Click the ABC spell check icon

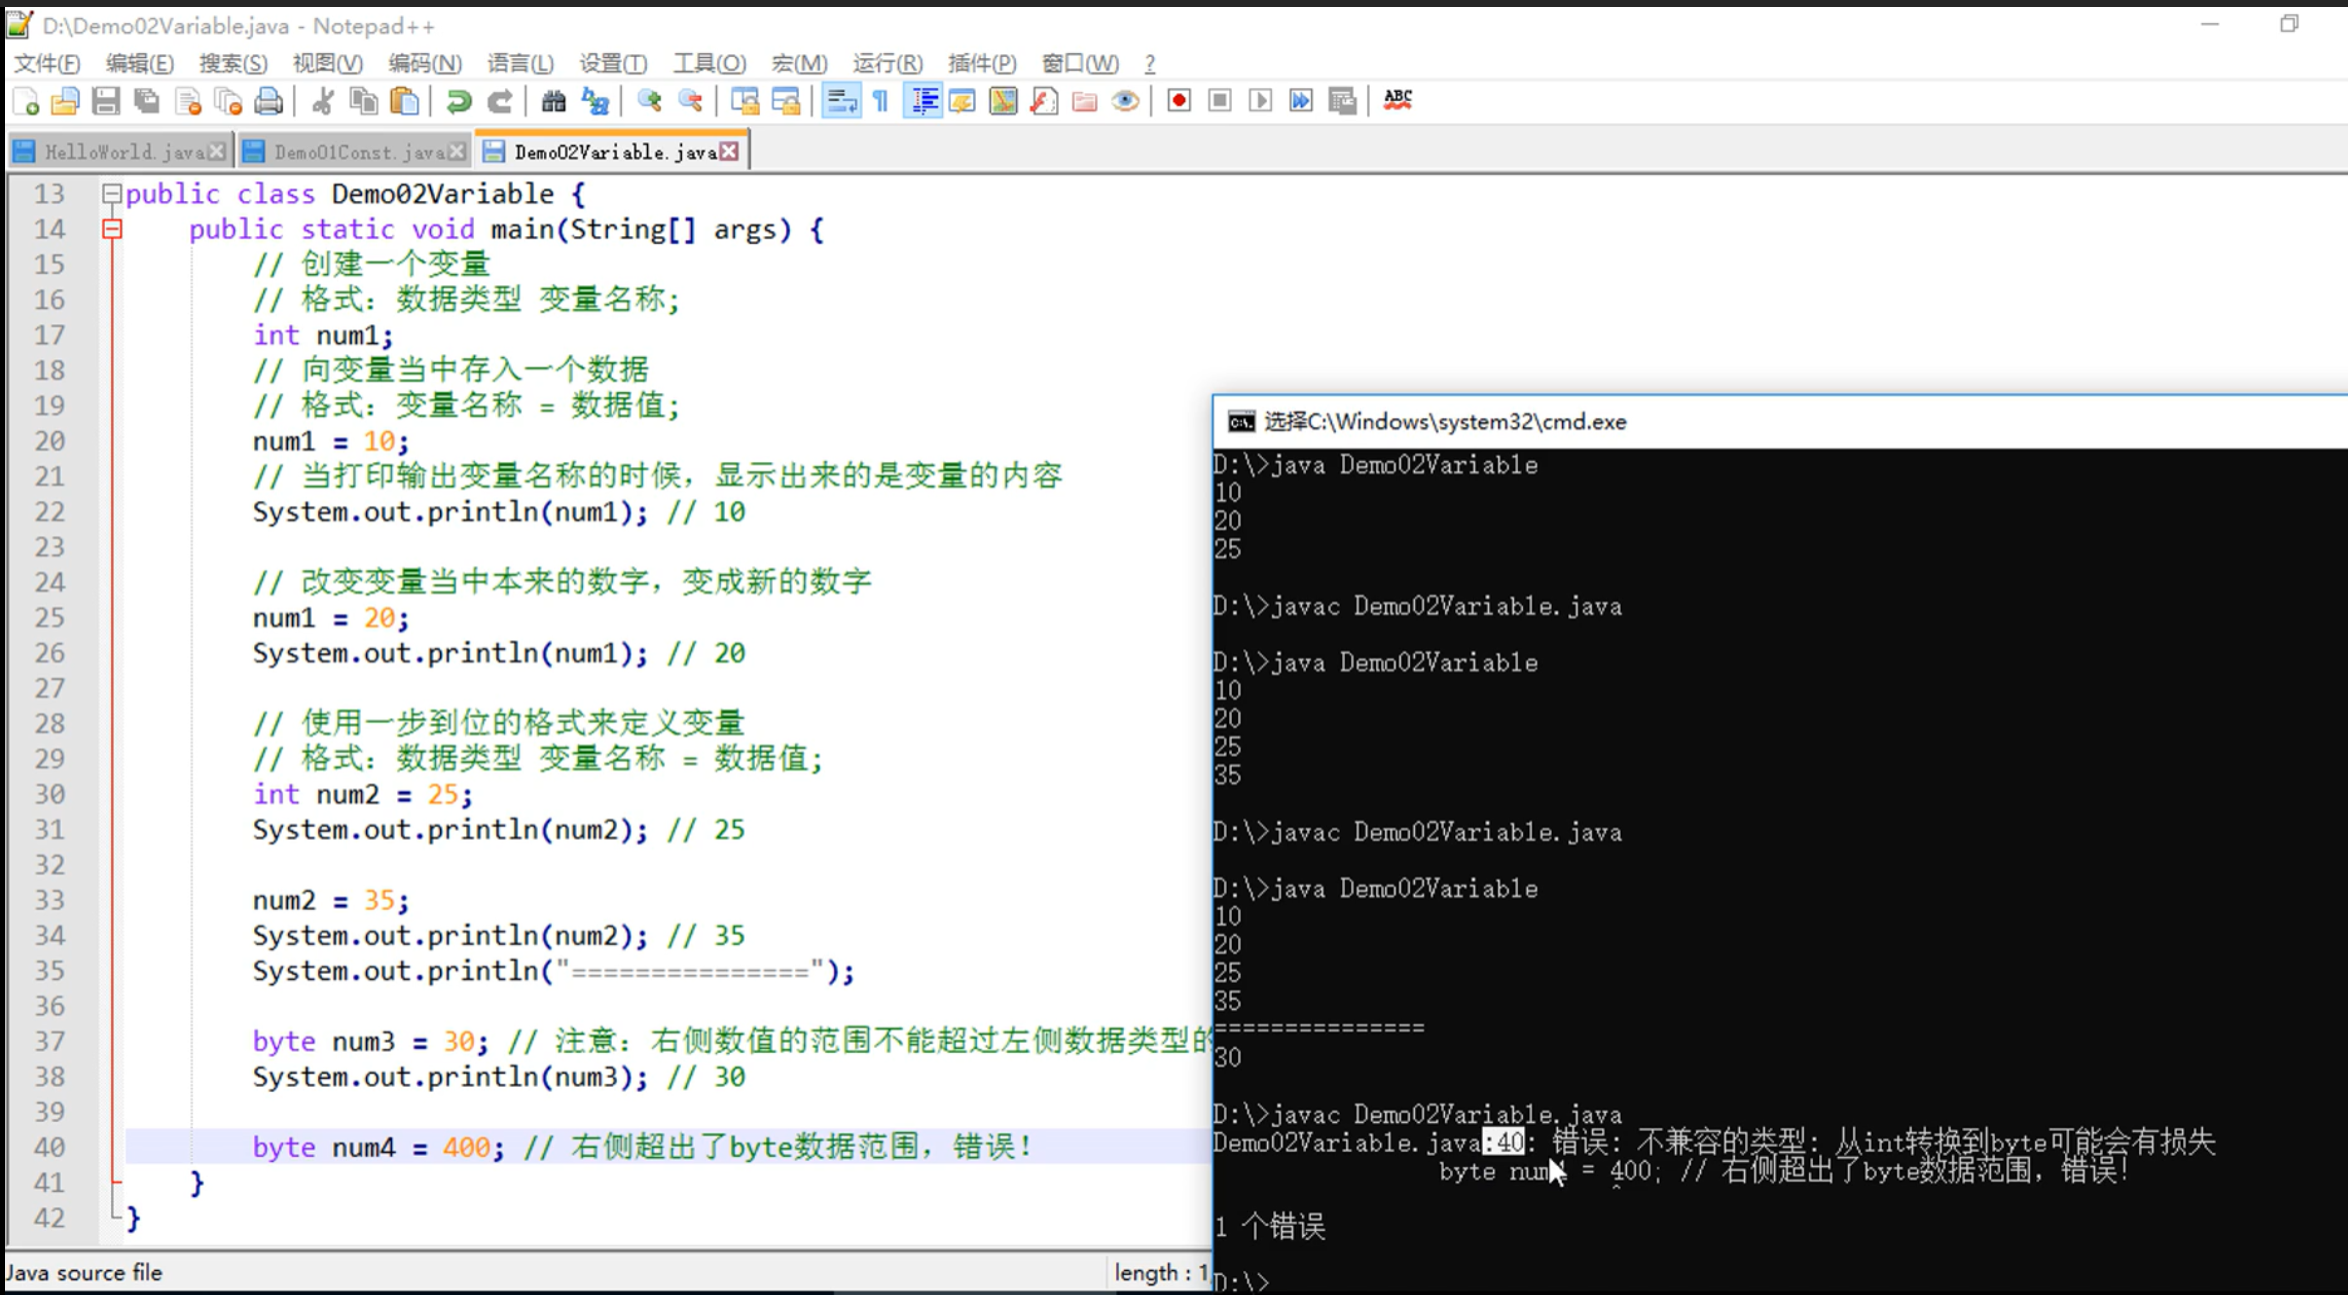tap(1397, 101)
